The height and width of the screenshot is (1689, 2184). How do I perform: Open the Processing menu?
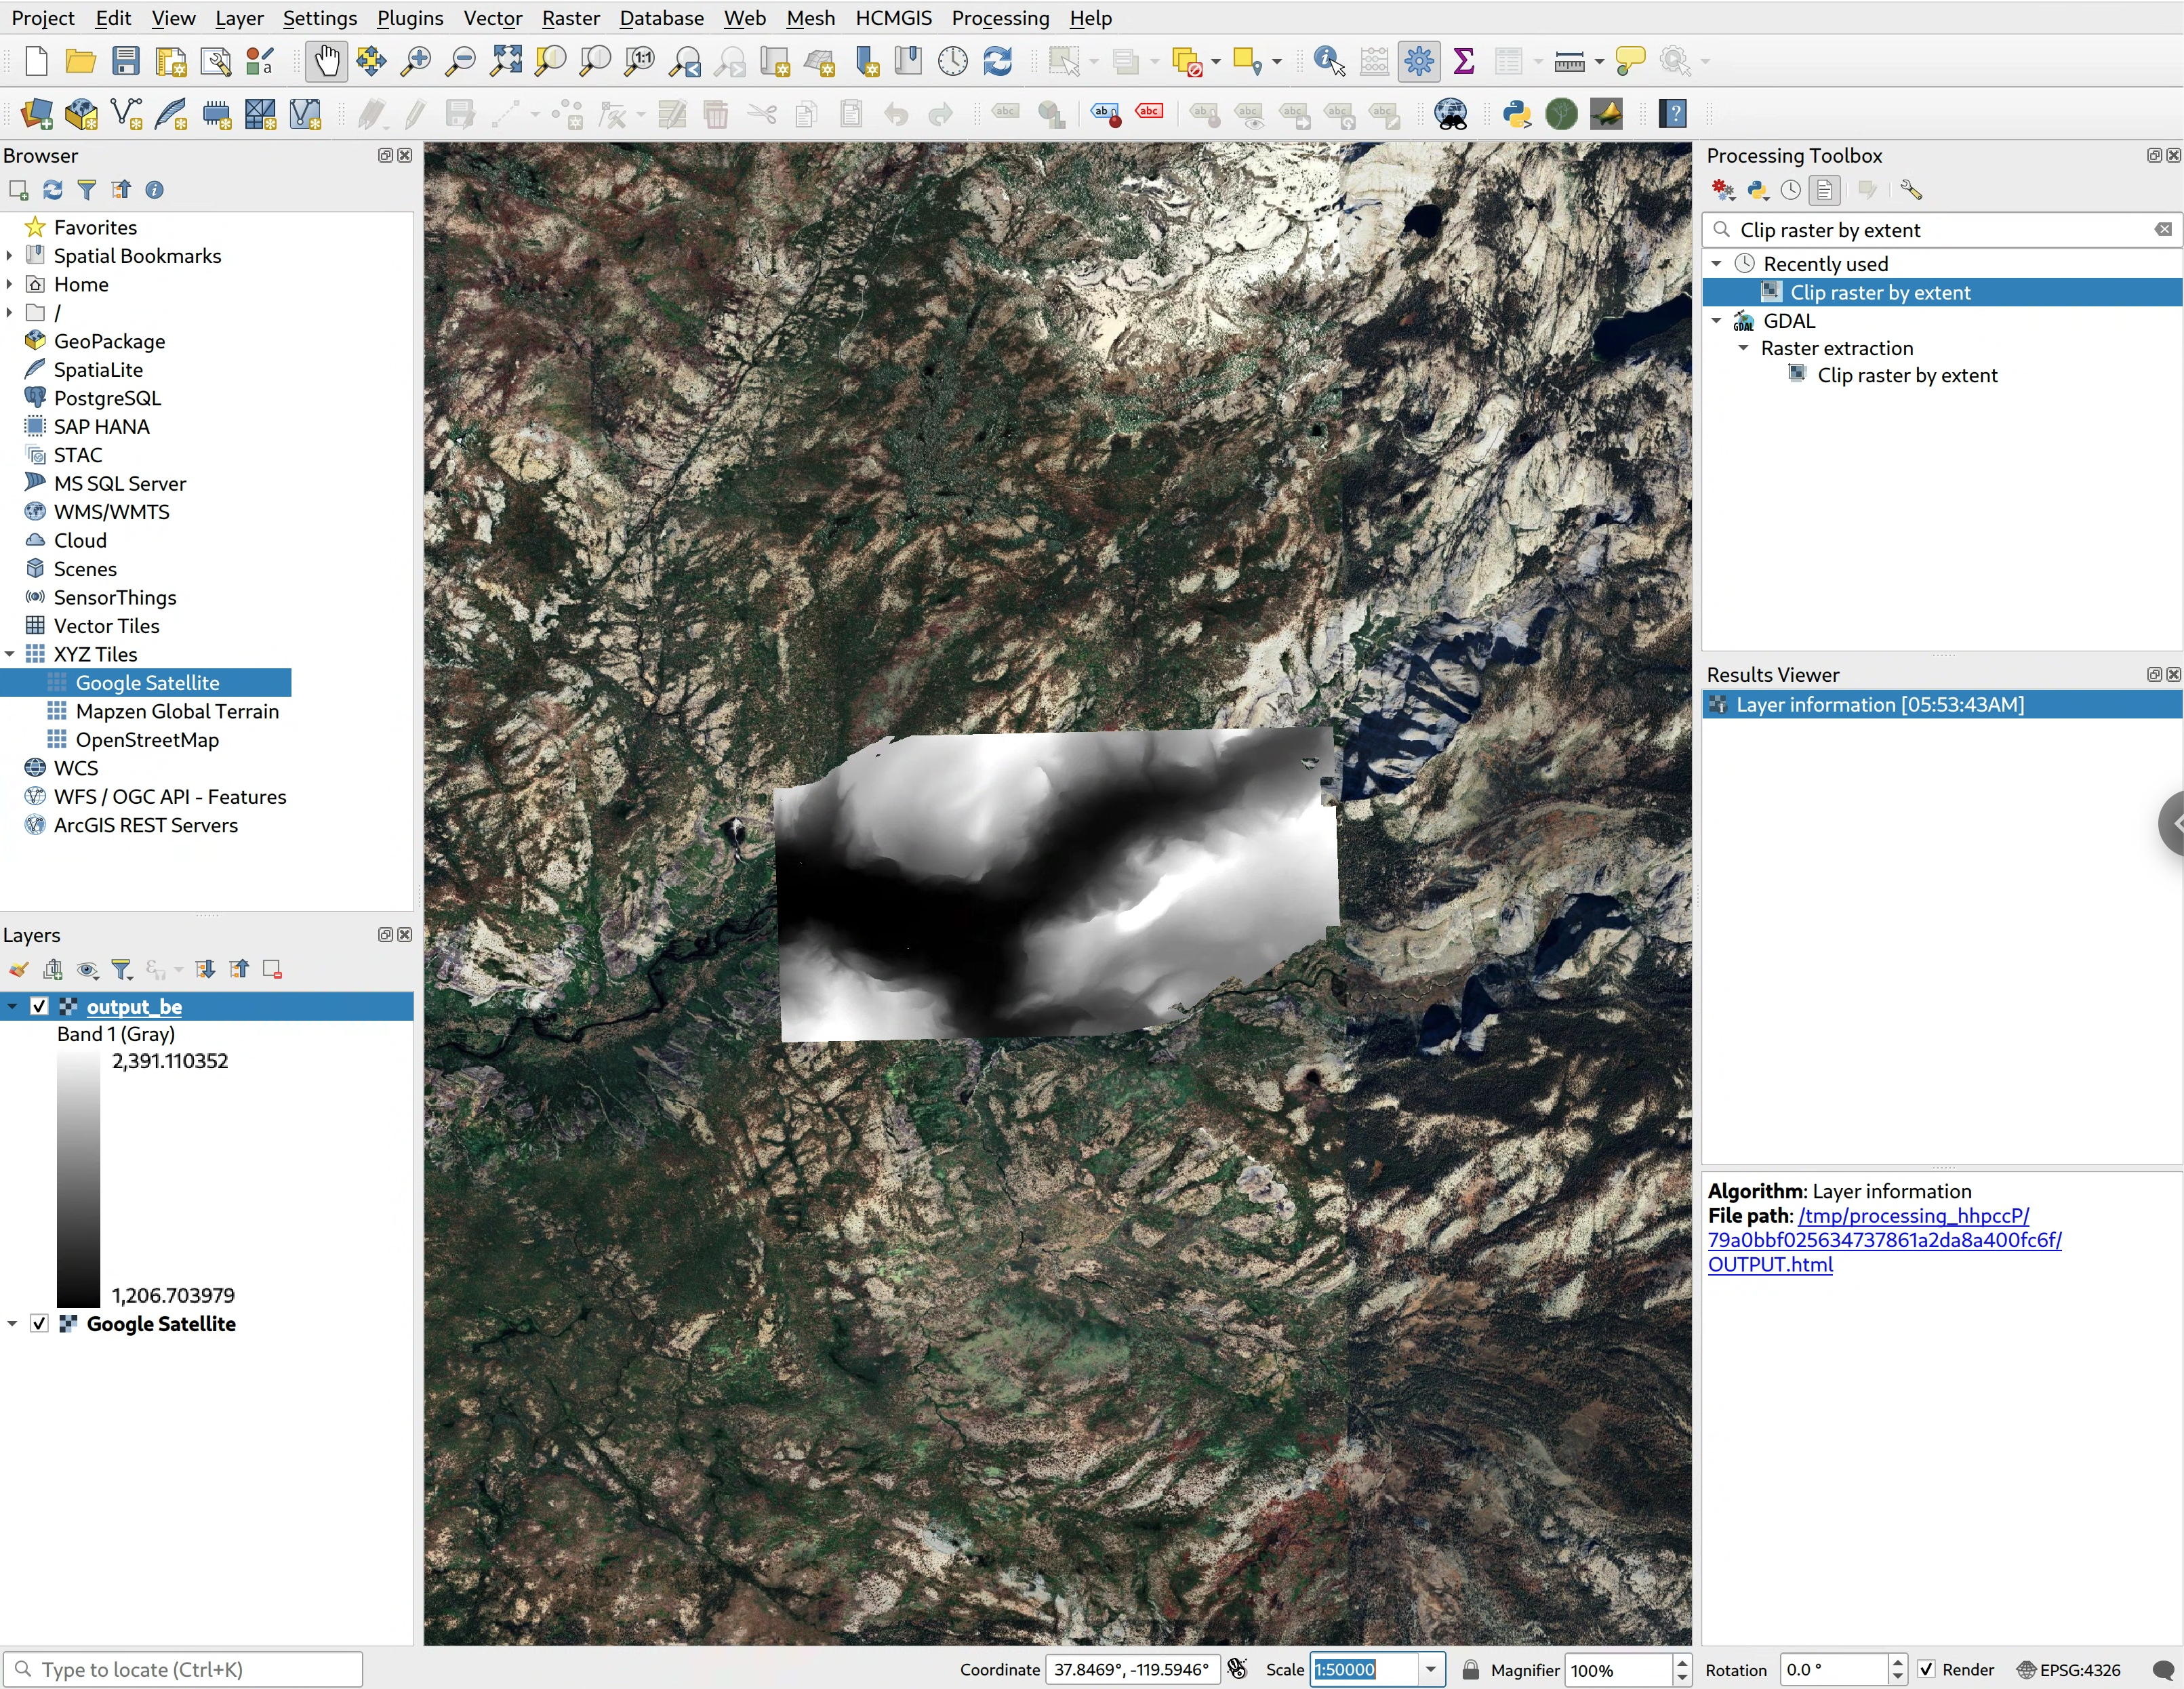pyautogui.click(x=1000, y=18)
